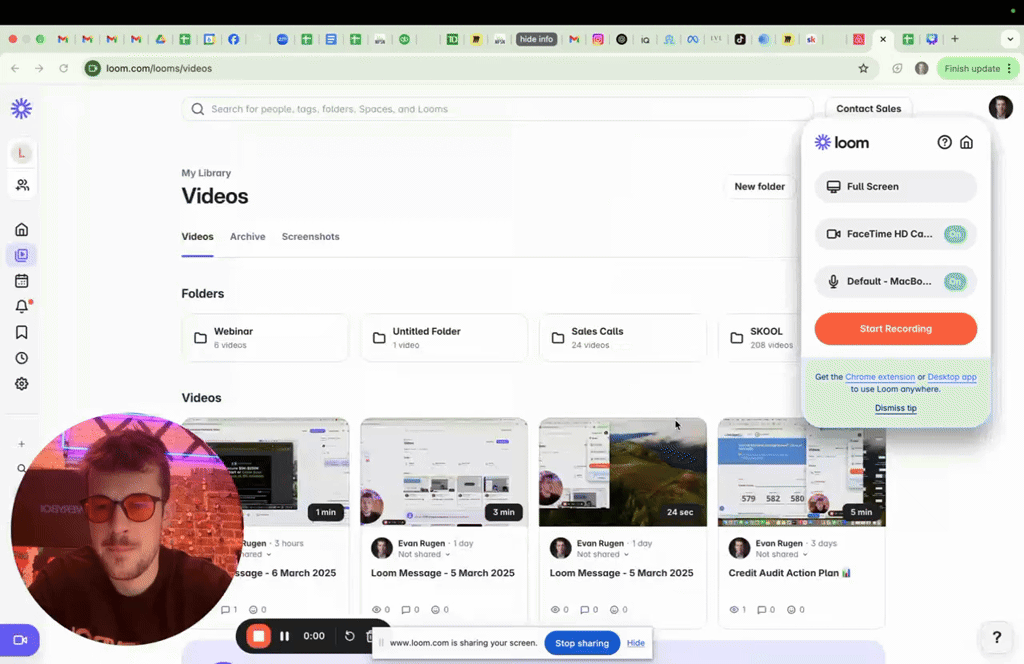
Task: Expand Not shared dropdown on 3 min video
Action: (x=424, y=554)
